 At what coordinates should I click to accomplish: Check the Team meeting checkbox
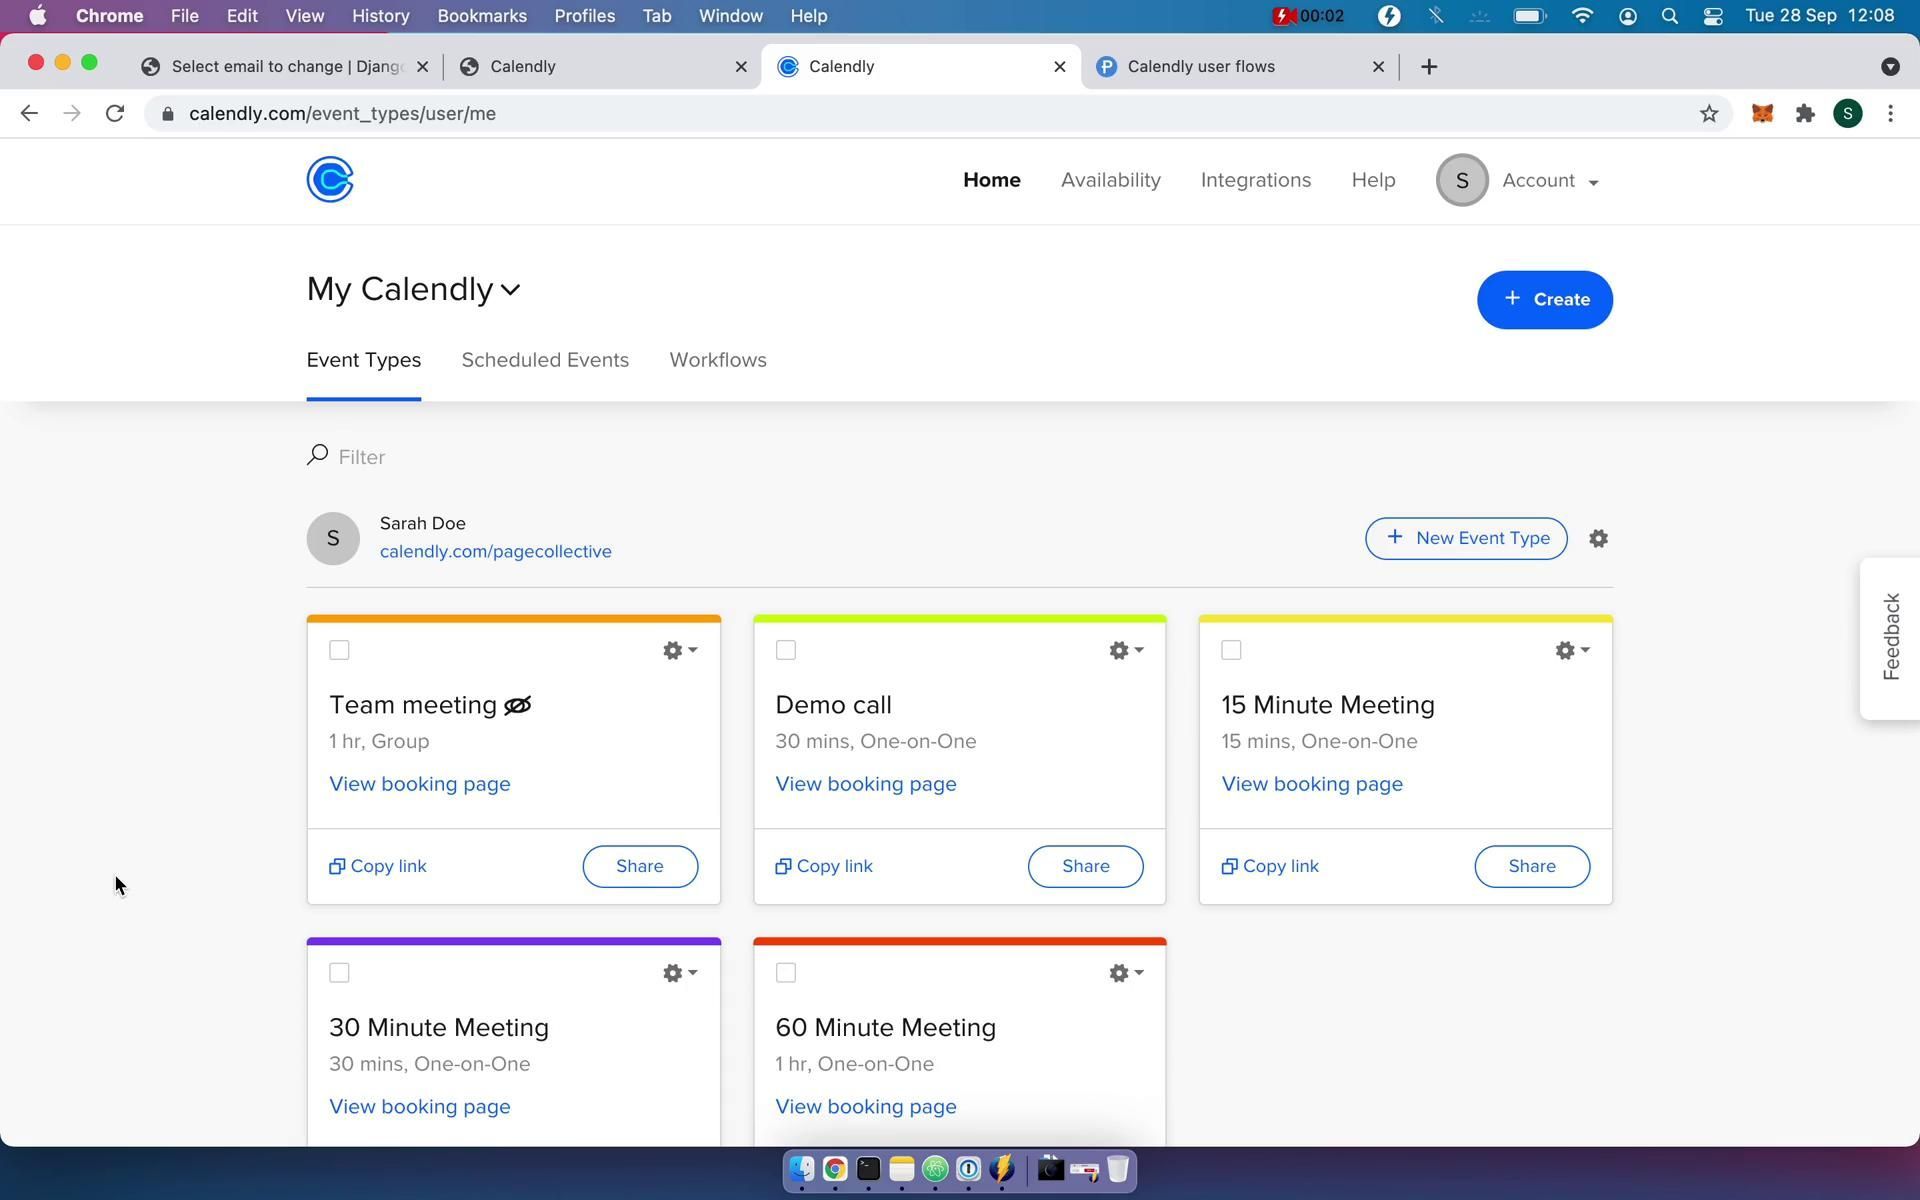339,651
